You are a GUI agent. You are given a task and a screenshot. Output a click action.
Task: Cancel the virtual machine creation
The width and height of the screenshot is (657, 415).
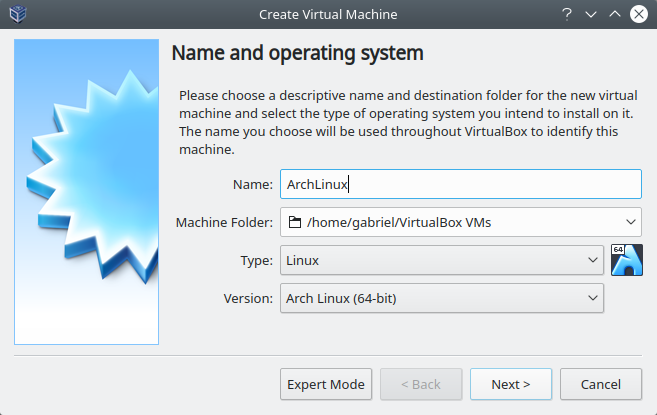tap(601, 384)
